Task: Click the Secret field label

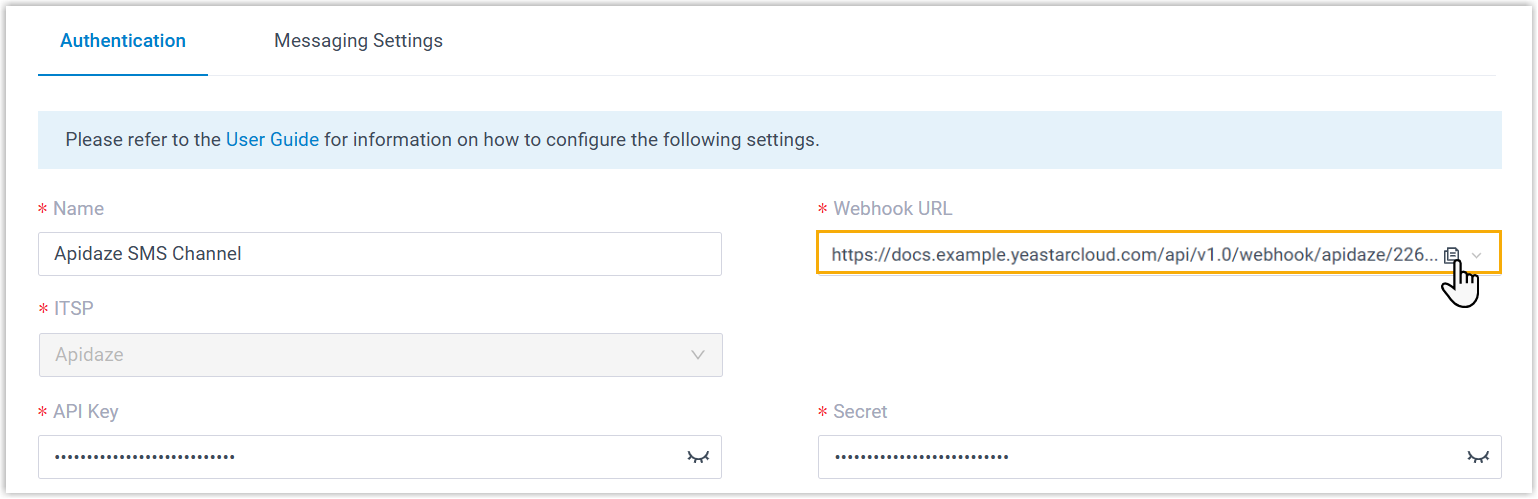Action: pos(860,412)
